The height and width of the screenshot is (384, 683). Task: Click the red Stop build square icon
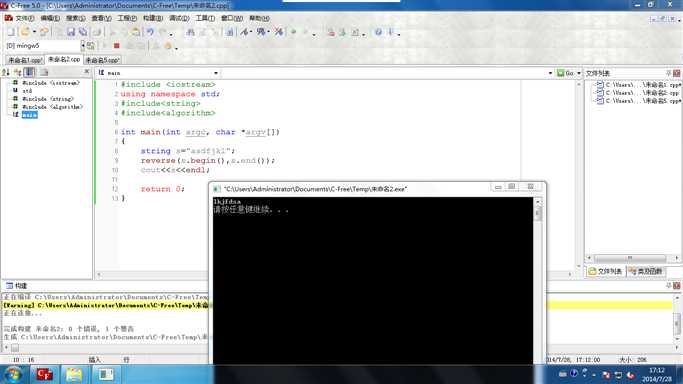pos(116,46)
